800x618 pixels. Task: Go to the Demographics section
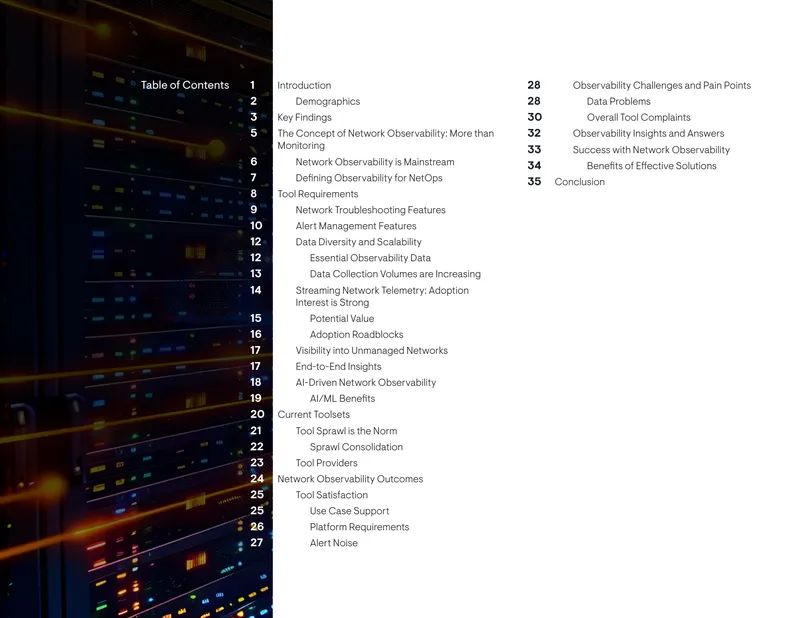click(x=328, y=101)
